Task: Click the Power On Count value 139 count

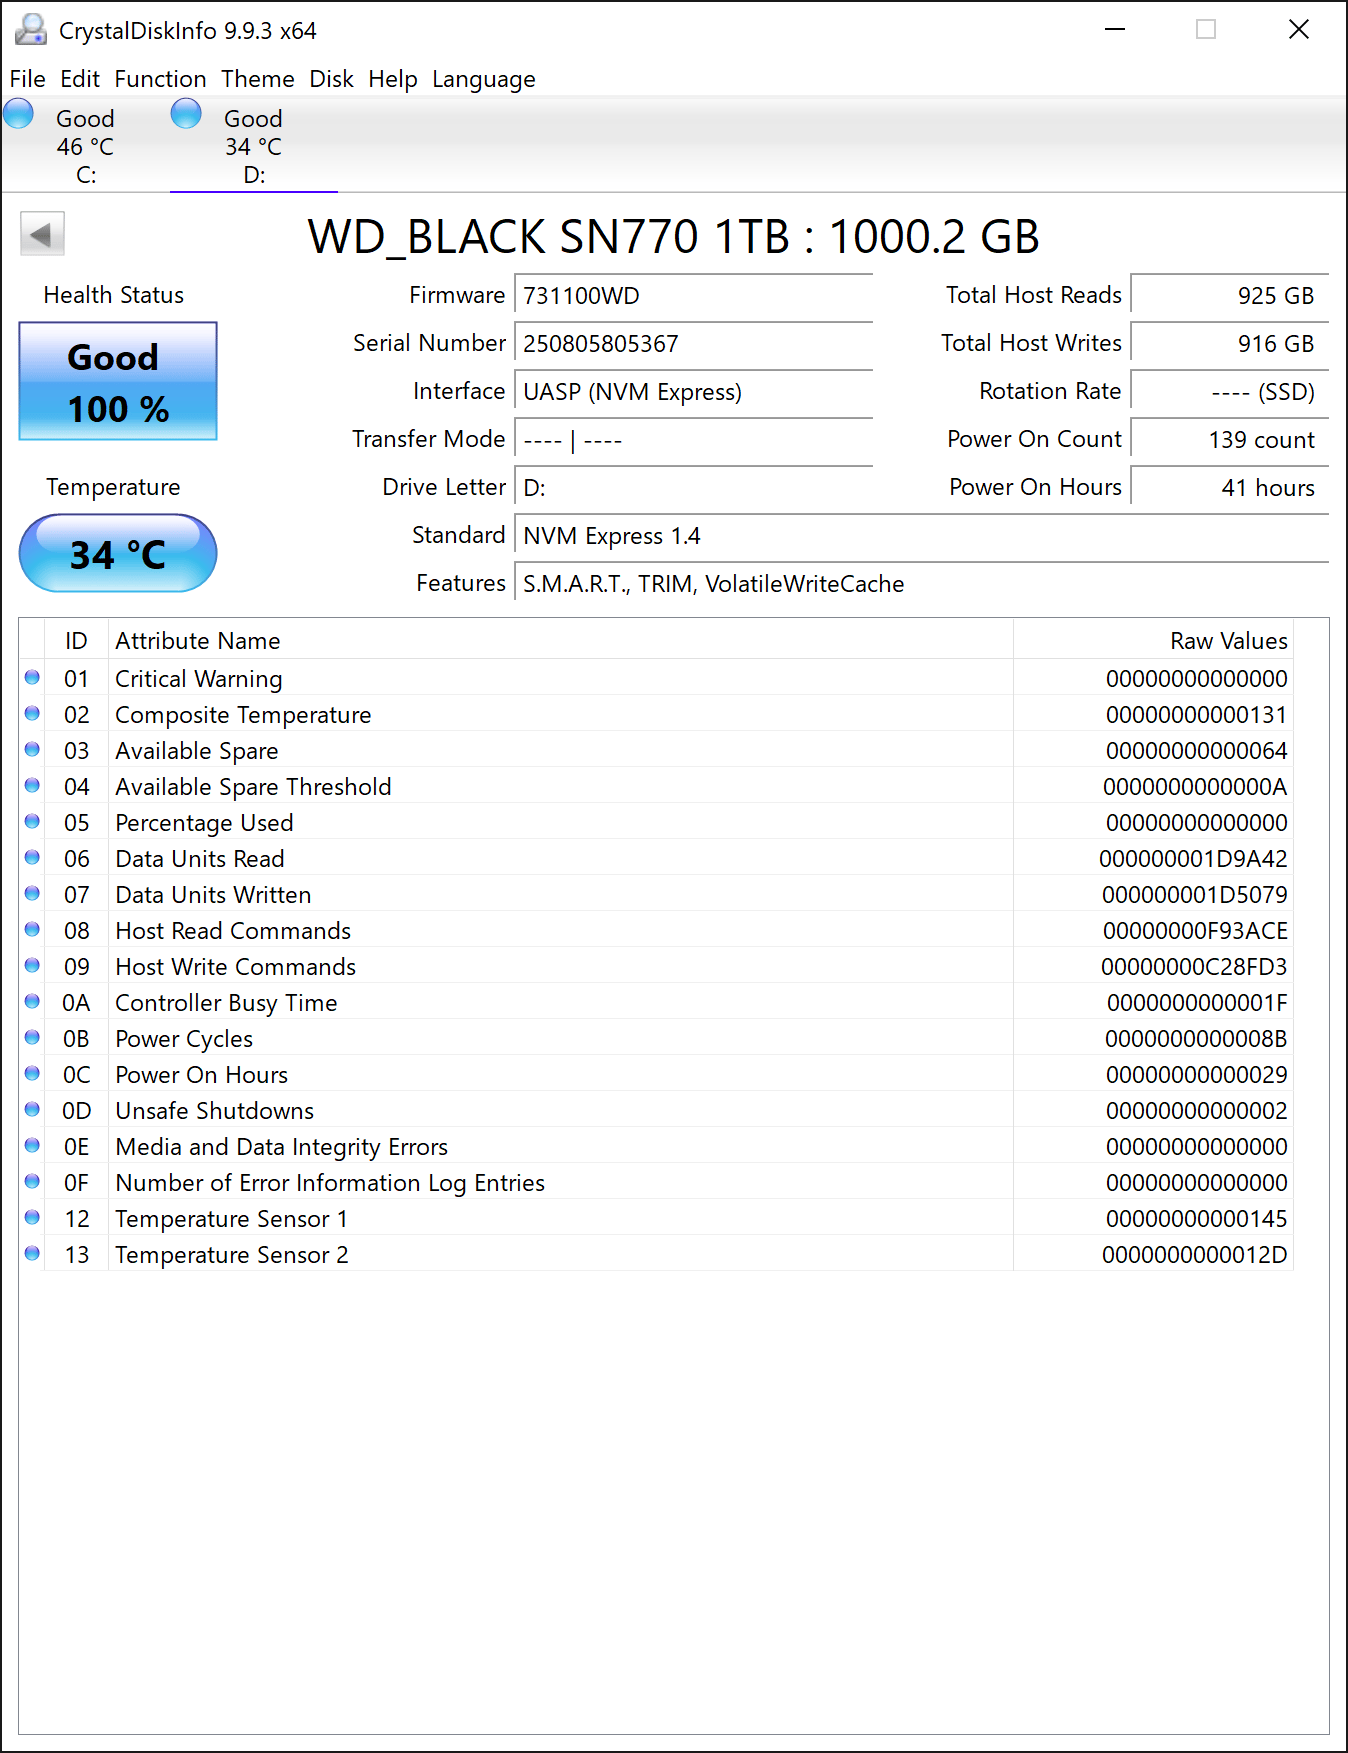Action: tap(1230, 440)
